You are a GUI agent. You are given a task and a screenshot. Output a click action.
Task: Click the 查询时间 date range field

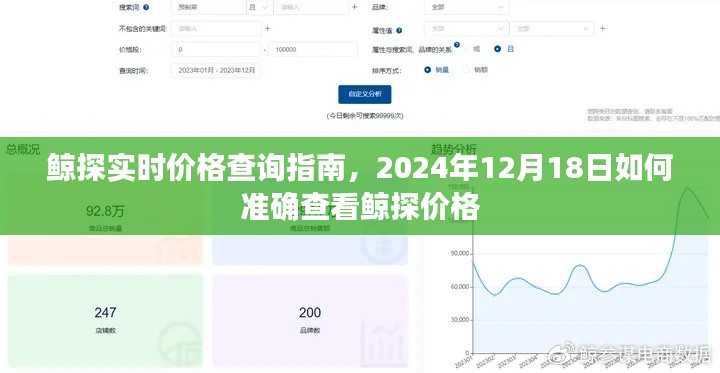click(x=216, y=70)
